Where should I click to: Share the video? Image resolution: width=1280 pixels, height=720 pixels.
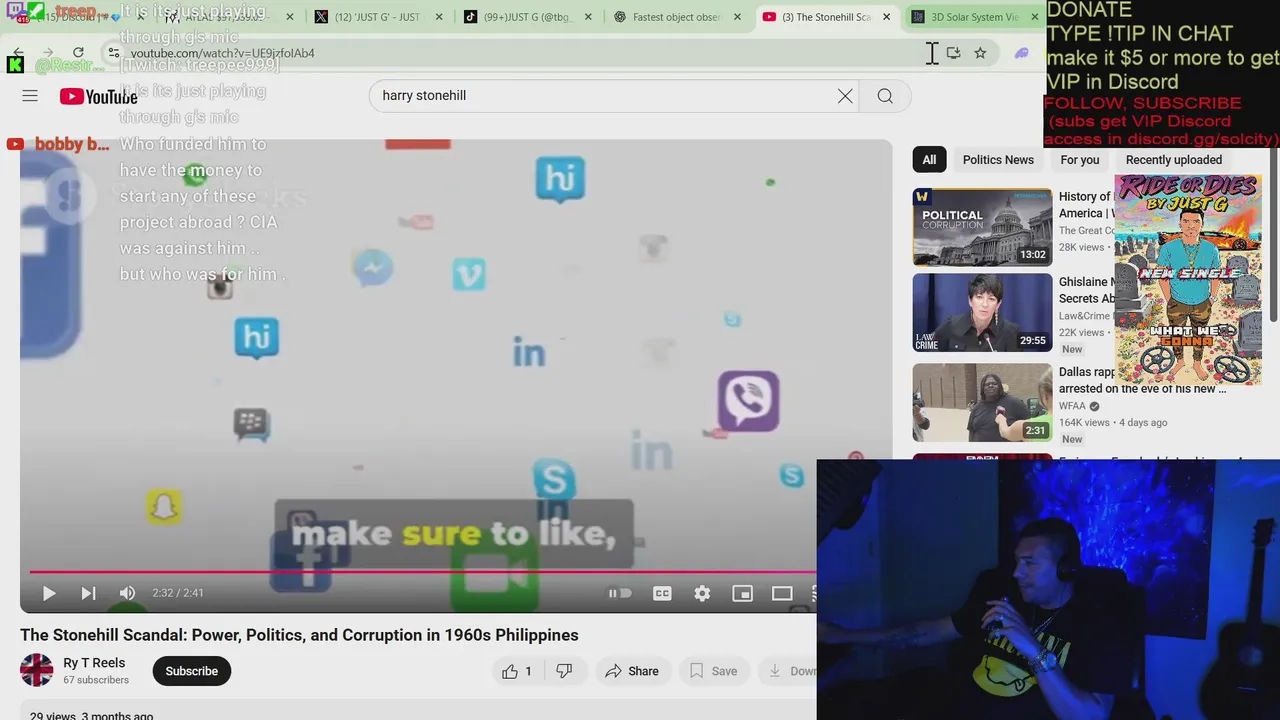[x=632, y=671]
